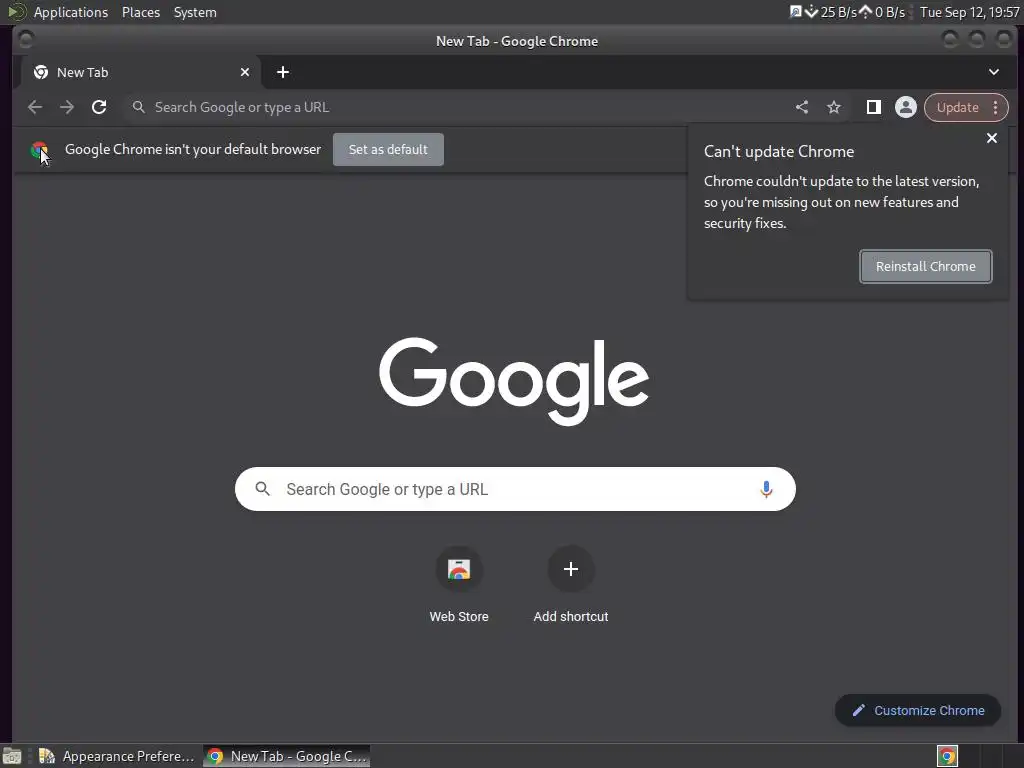1024x768 pixels.
Task: Start voice search with microphone icon
Action: 766,489
